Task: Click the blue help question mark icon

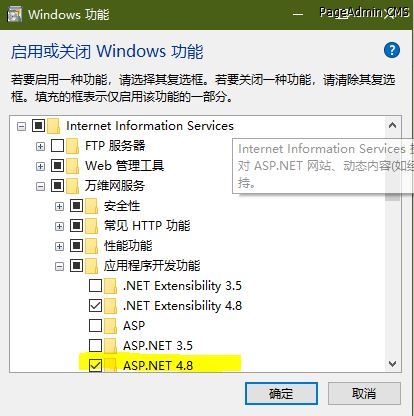Action: click(392, 50)
